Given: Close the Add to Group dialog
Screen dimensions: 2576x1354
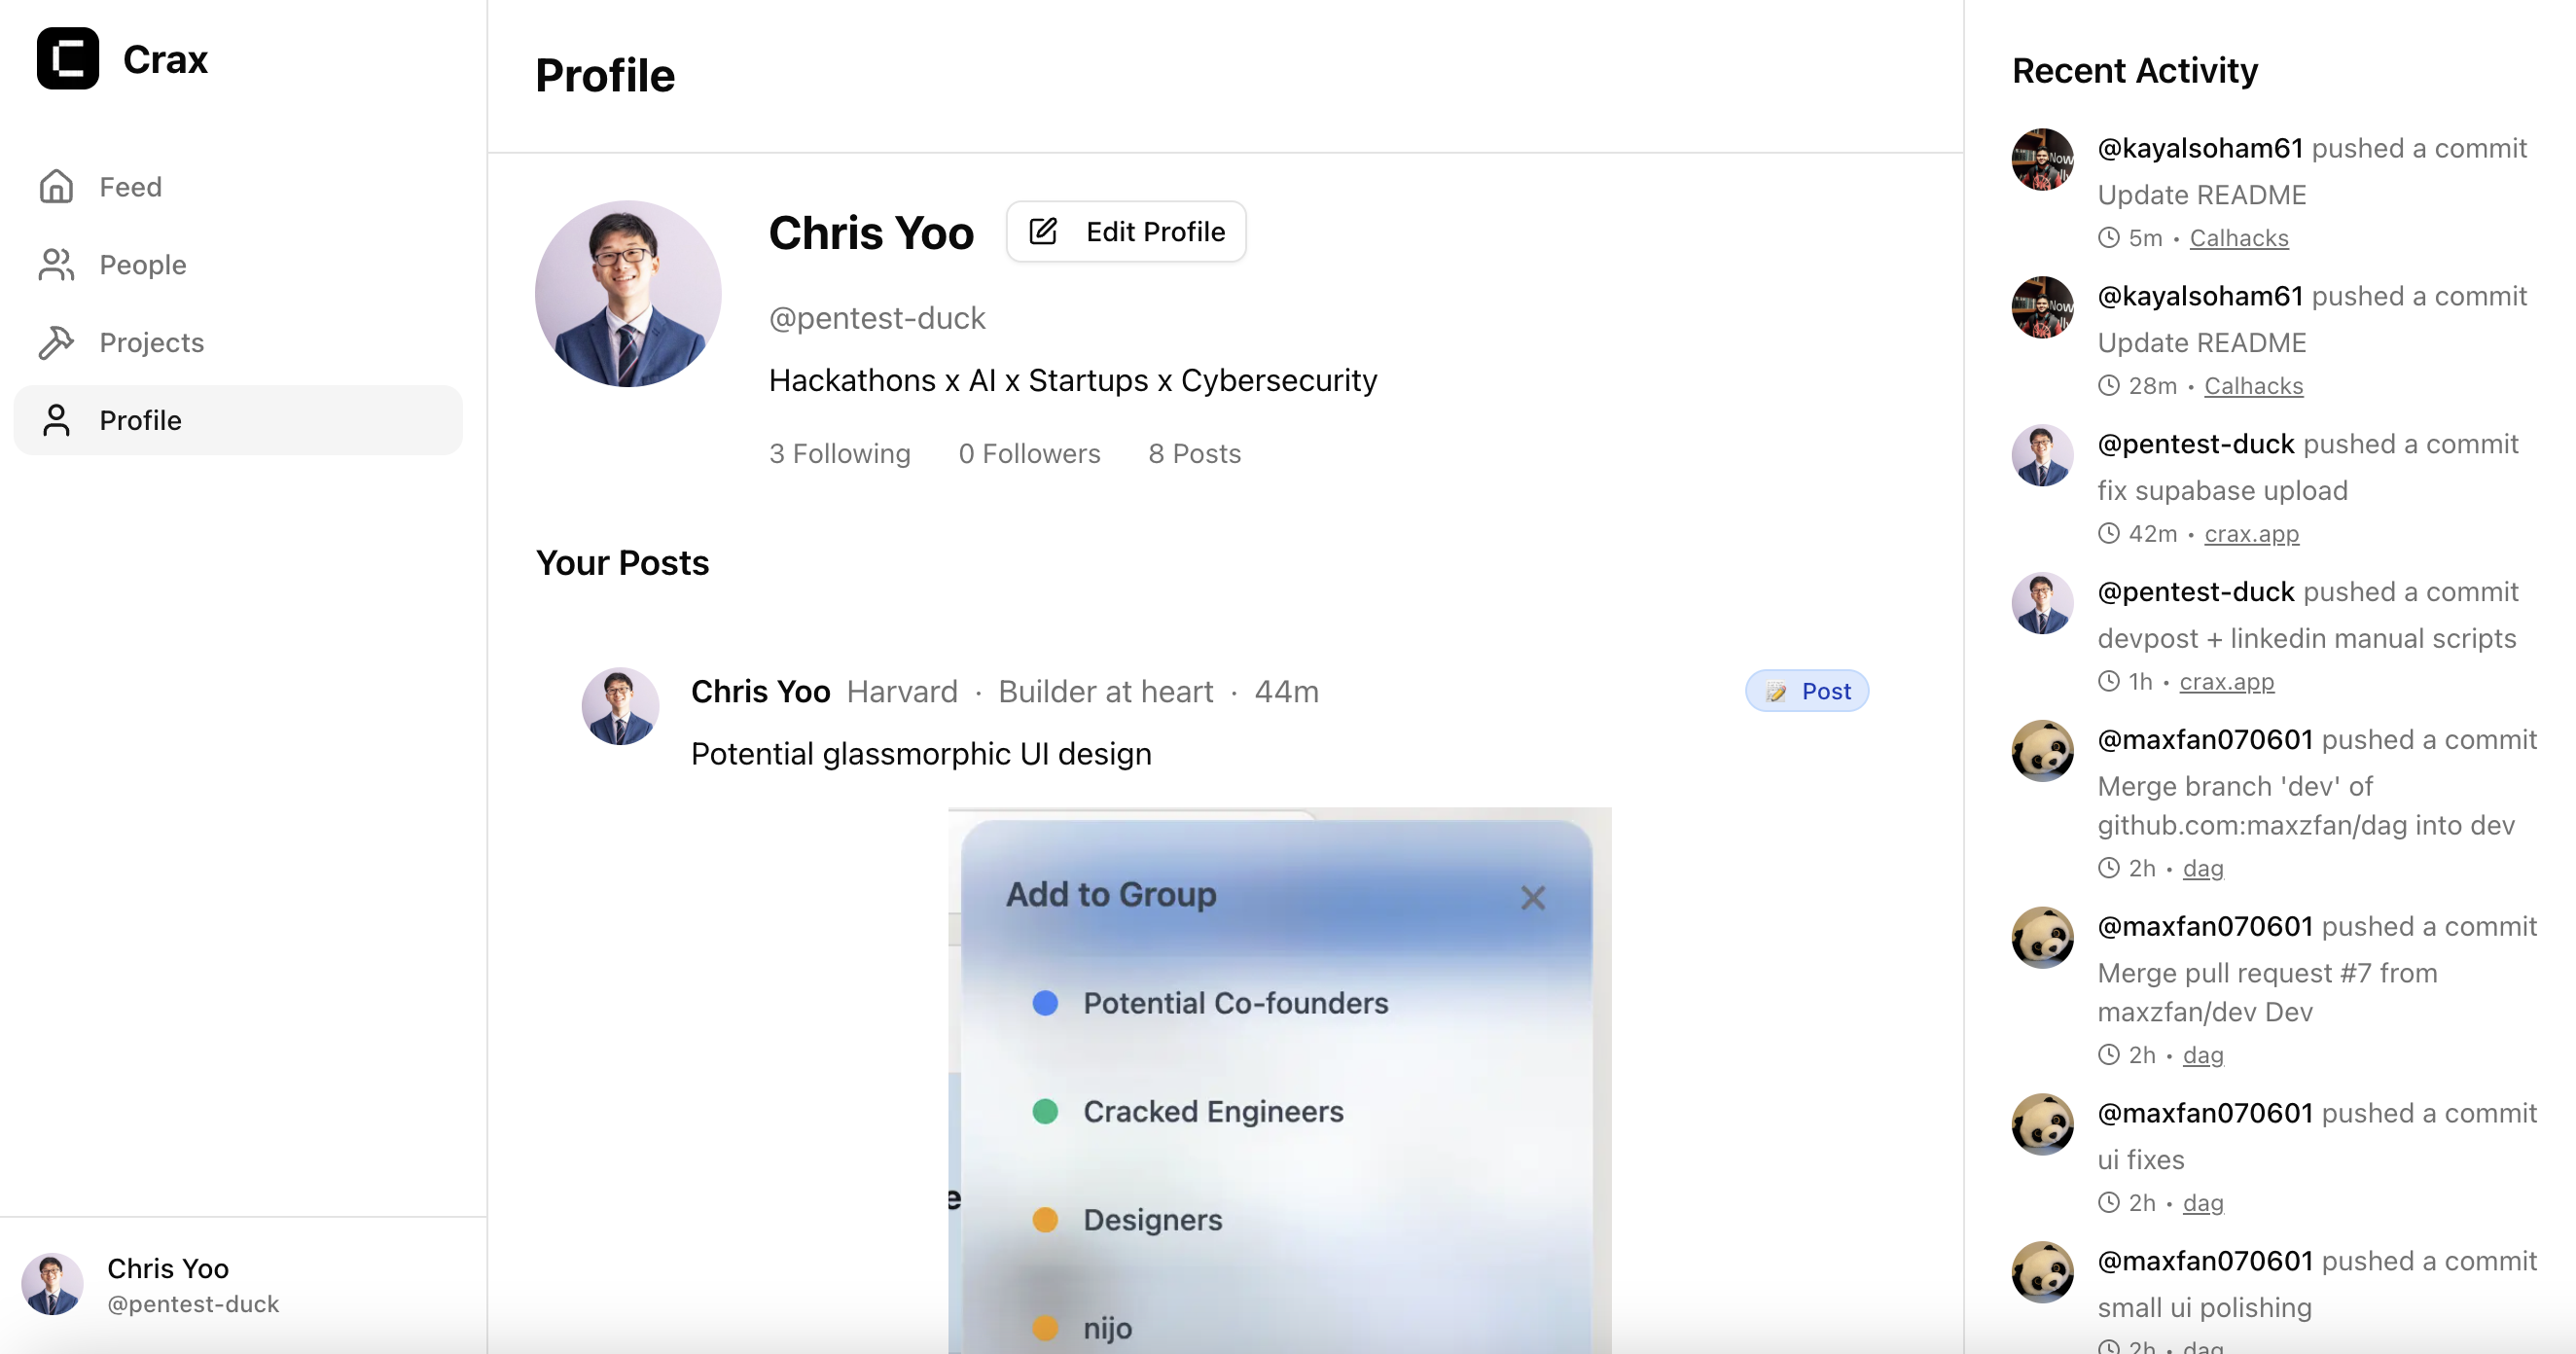Looking at the screenshot, I should click(1532, 897).
